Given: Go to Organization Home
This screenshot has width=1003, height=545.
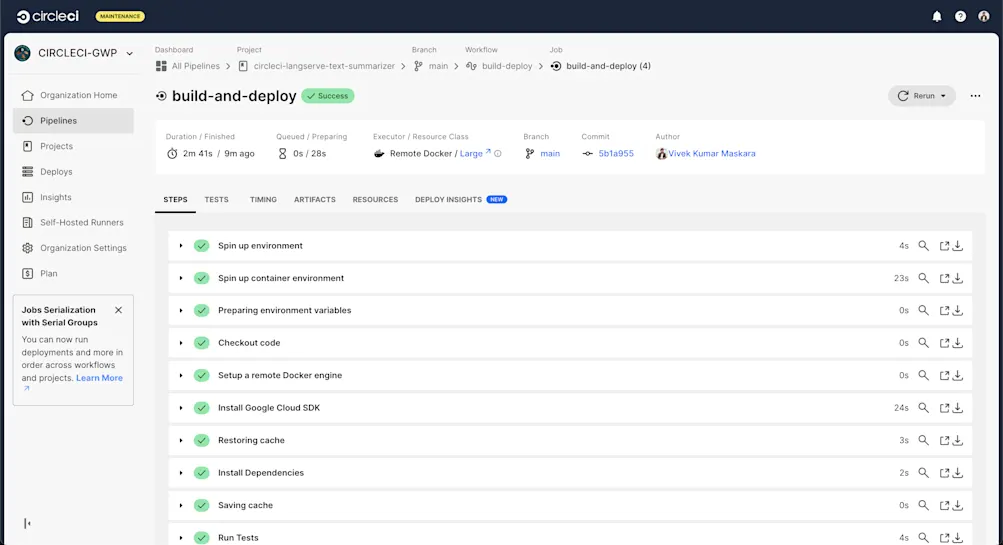Looking at the screenshot, I should click(x=73, y=95).
